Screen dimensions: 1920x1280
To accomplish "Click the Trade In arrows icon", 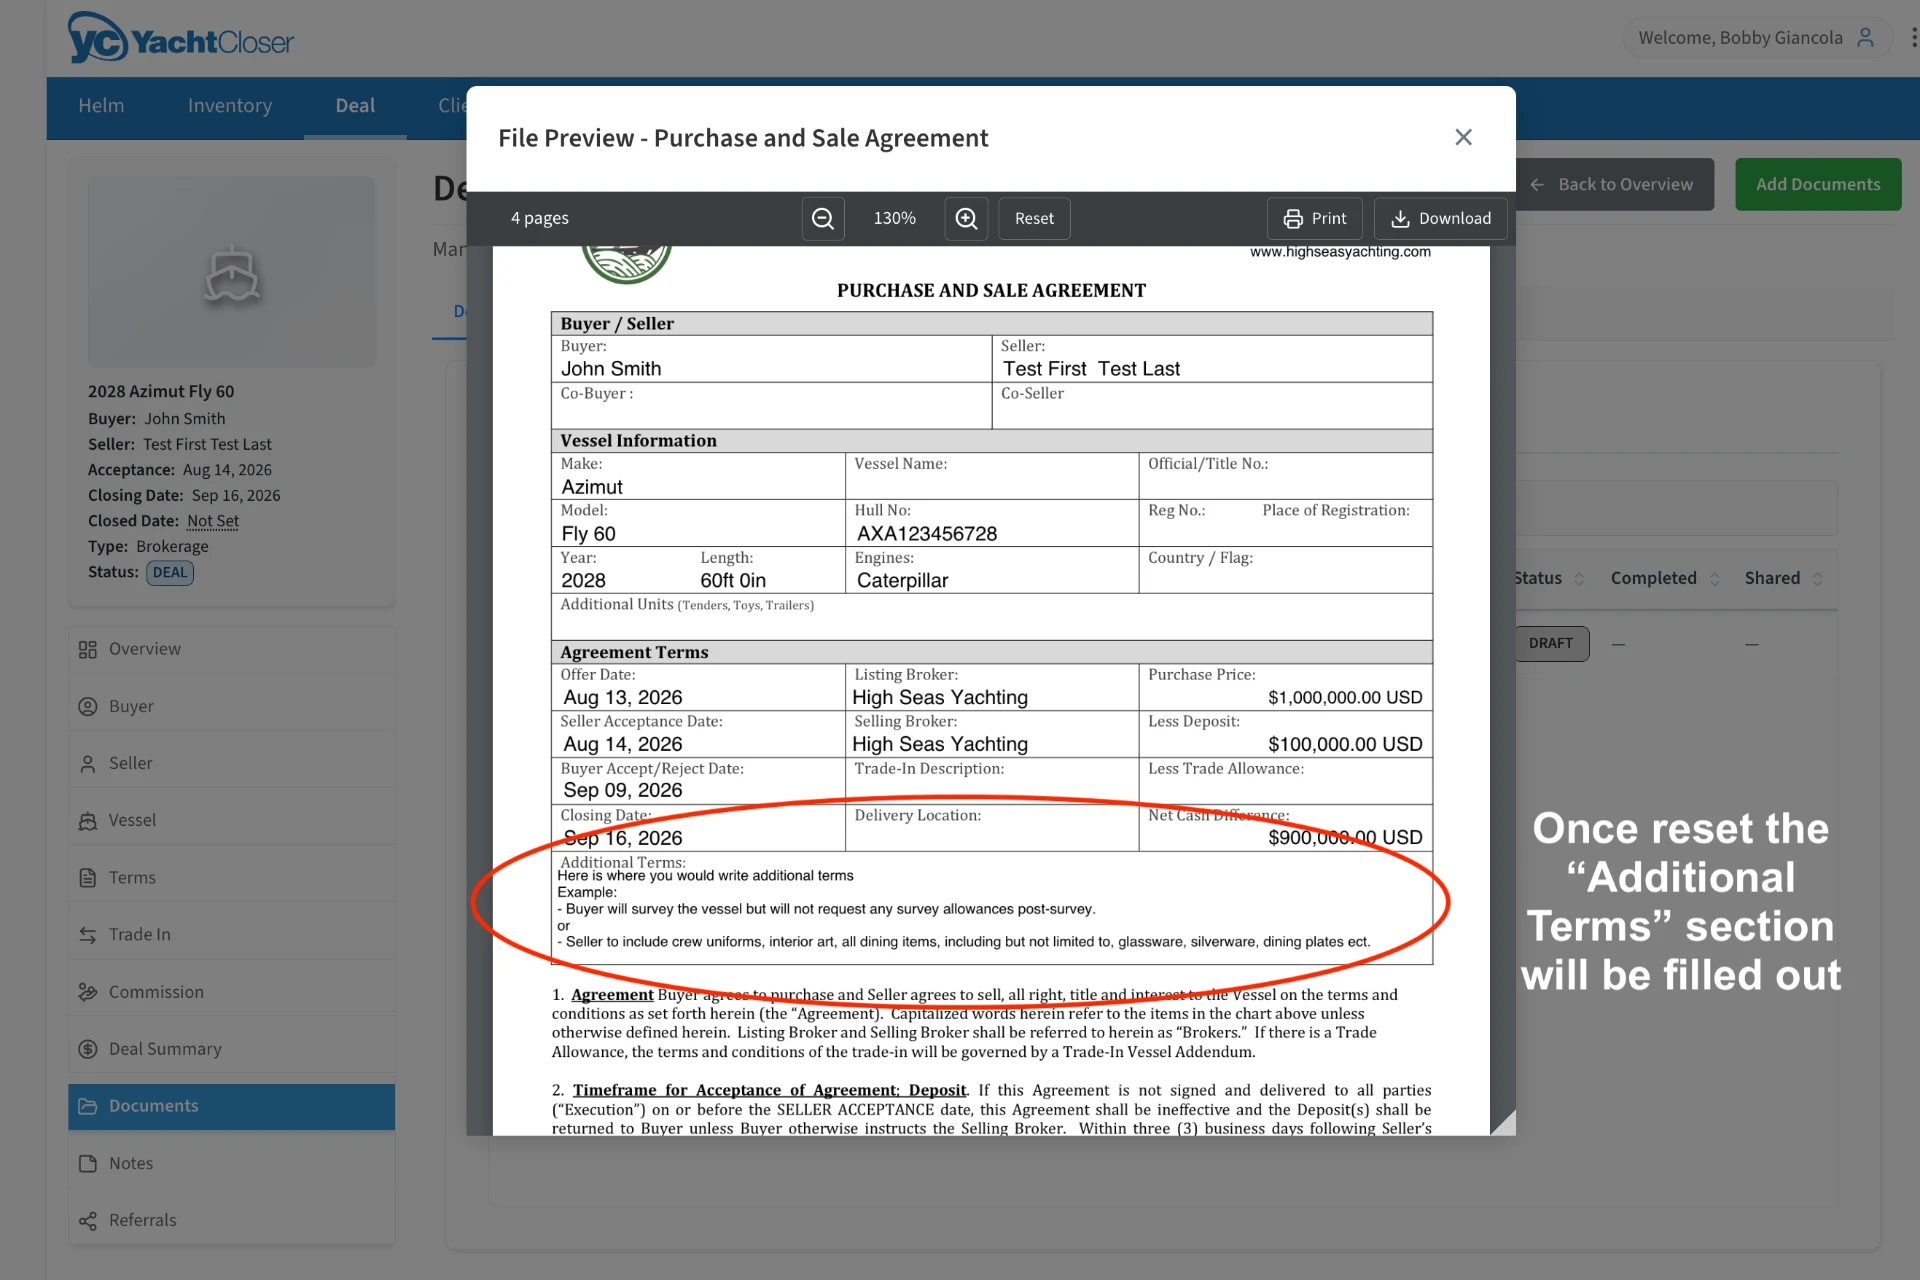I will pos(88,935).
